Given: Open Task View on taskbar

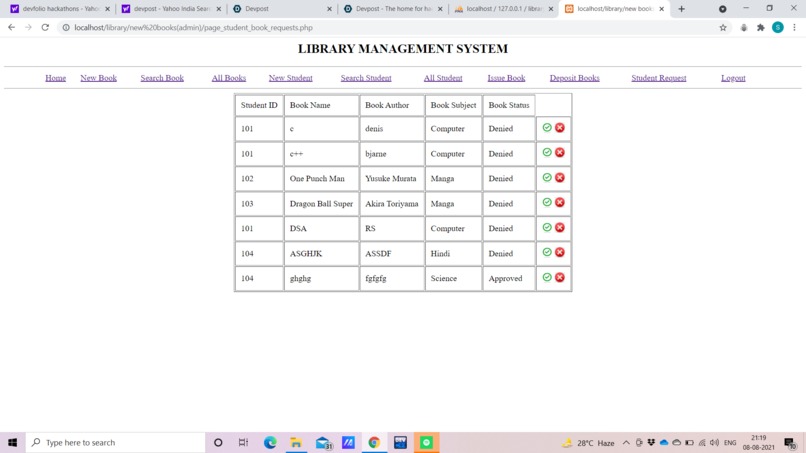Looking at the screenshot, I should coord(243,442).
